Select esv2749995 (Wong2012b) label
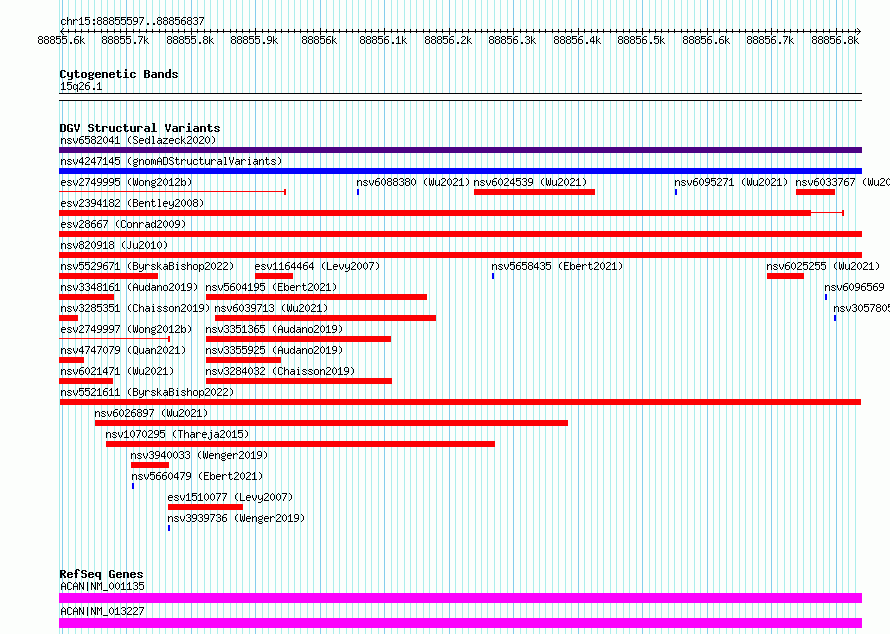This screenshot has height=634, width=890. click(126, 182)
